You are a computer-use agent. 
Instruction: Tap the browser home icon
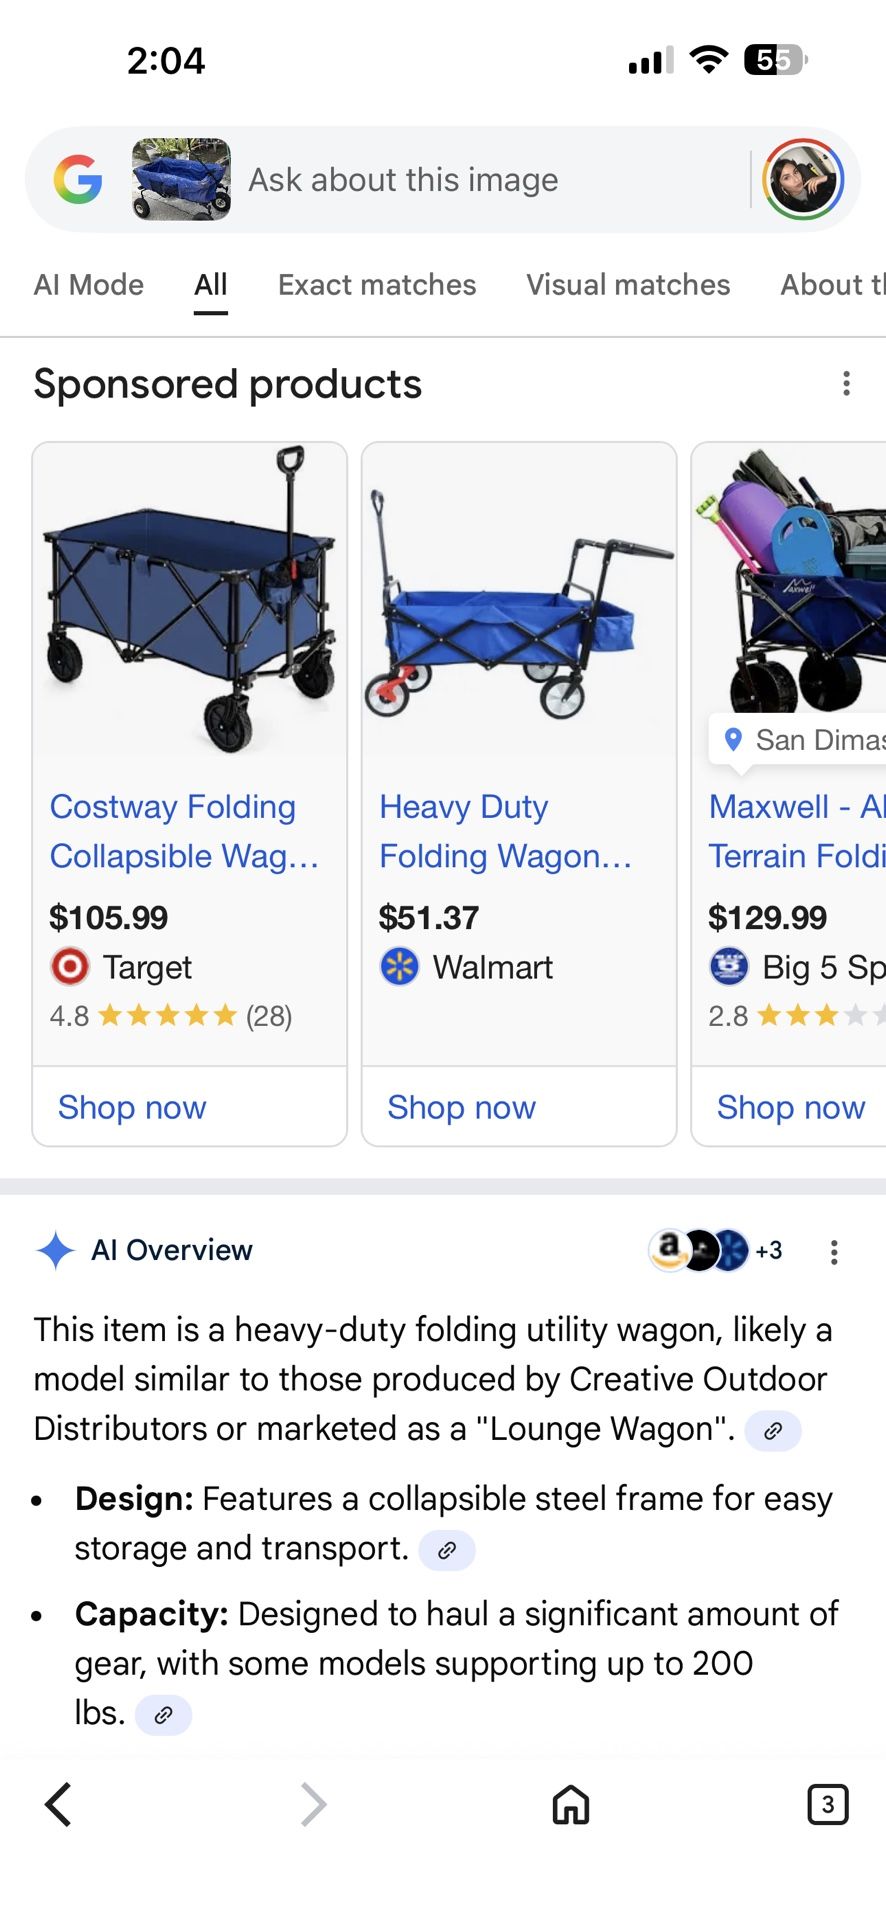[x=571, y=1805]
